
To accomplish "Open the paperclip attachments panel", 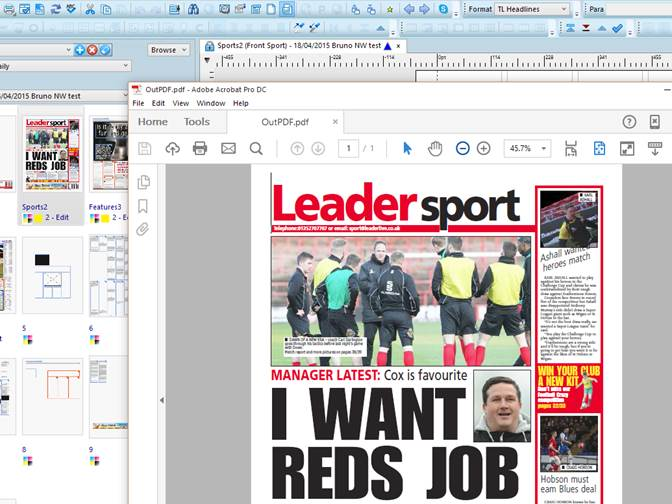I will [x=143, y=229].
